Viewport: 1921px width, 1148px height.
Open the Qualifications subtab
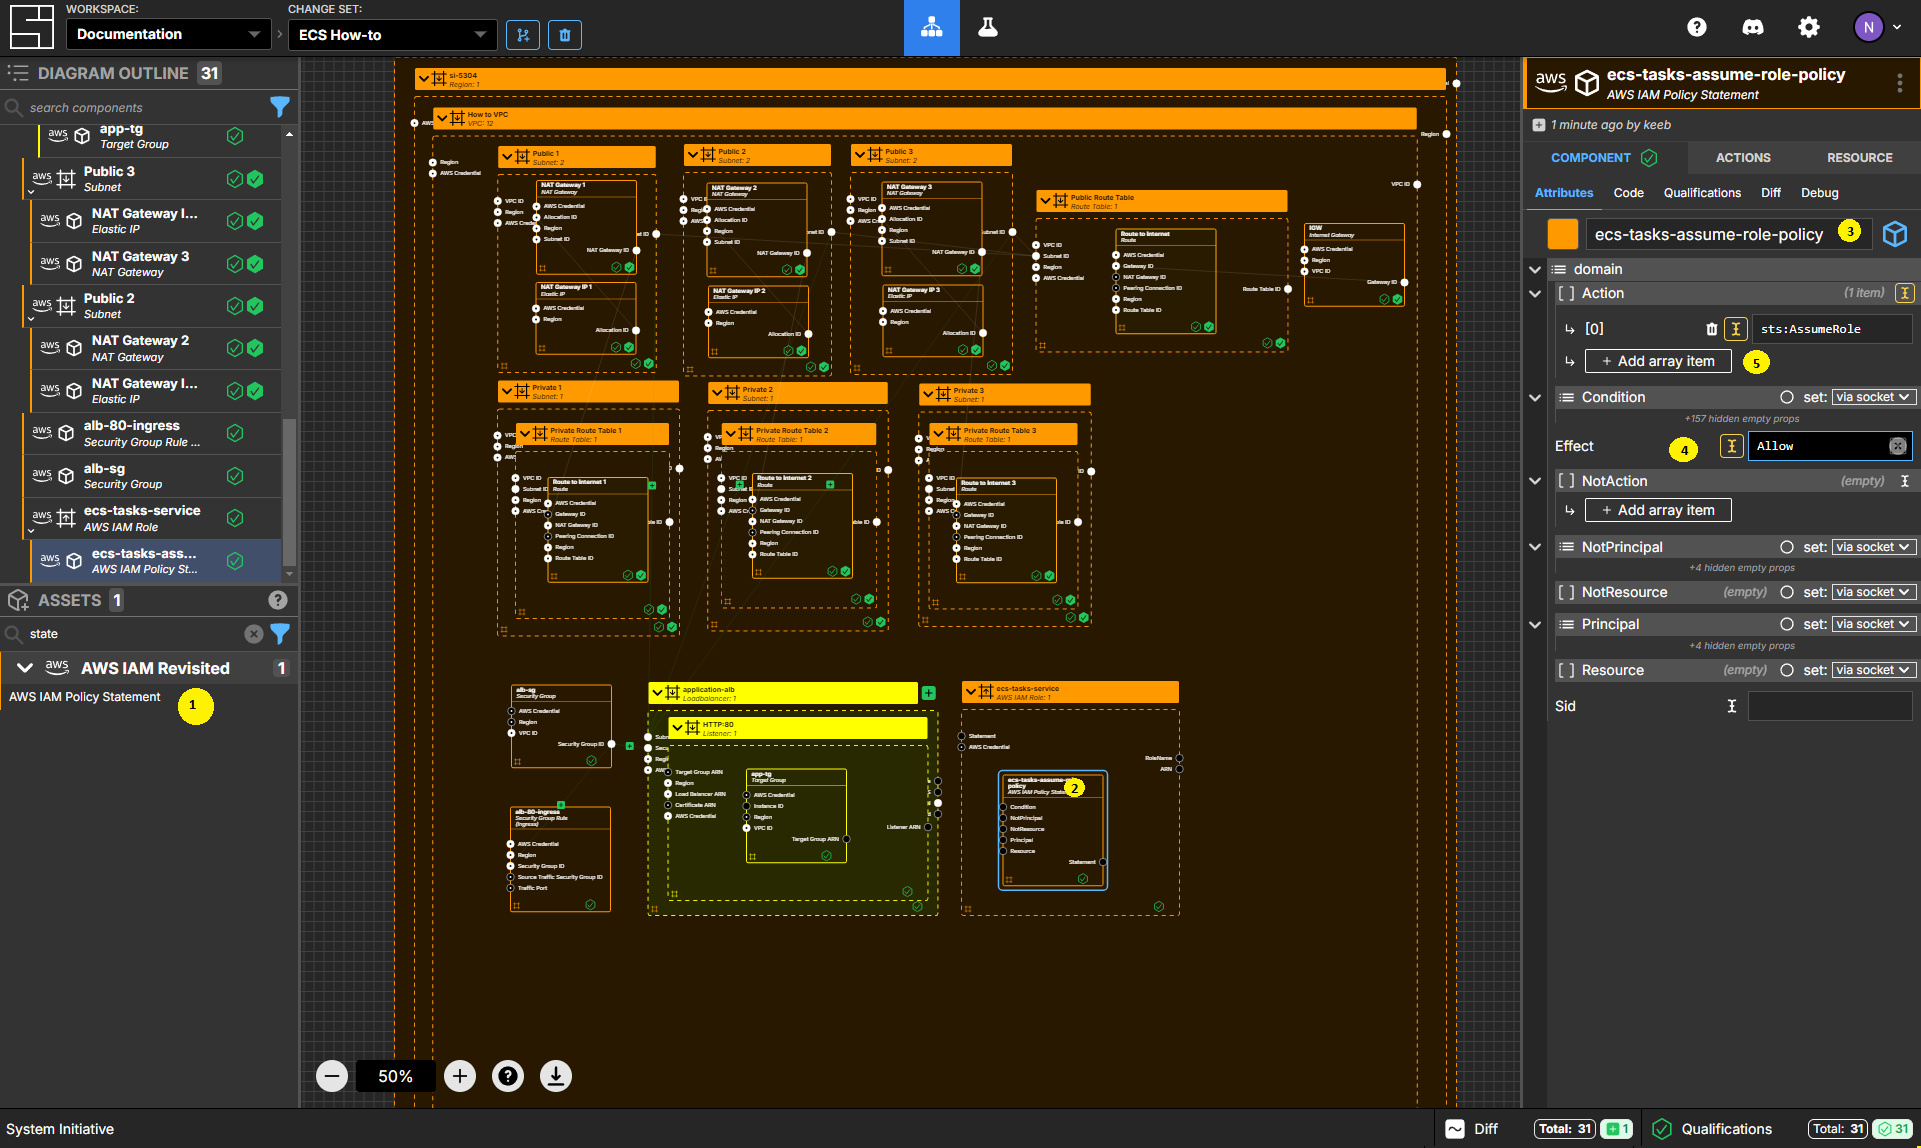(1702, 193)
